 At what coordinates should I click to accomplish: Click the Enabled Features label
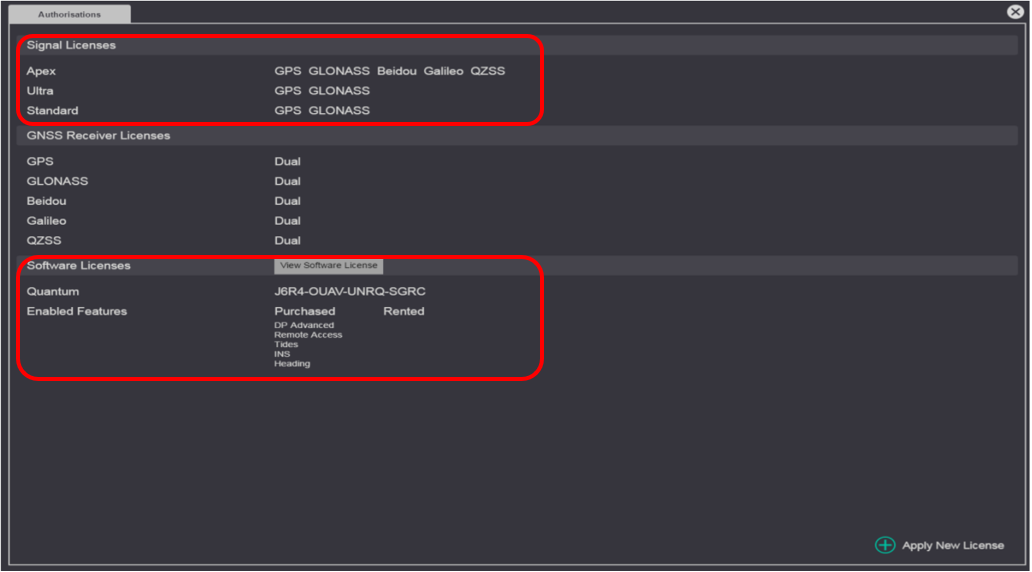76,311
